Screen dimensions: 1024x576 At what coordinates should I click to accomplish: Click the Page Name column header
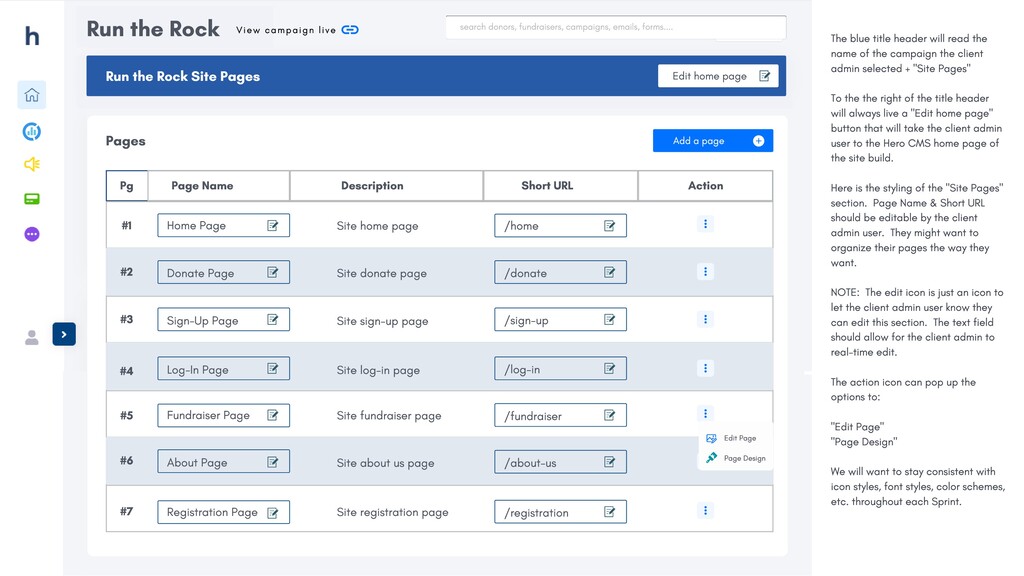(219, 185)
